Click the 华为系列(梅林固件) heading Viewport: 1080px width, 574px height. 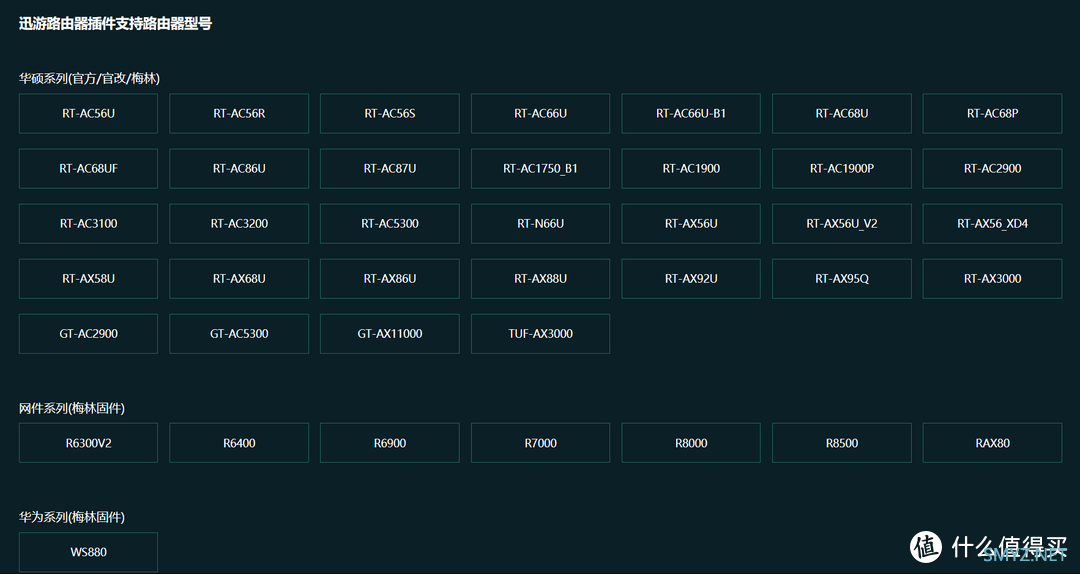[x=72, y=517]
